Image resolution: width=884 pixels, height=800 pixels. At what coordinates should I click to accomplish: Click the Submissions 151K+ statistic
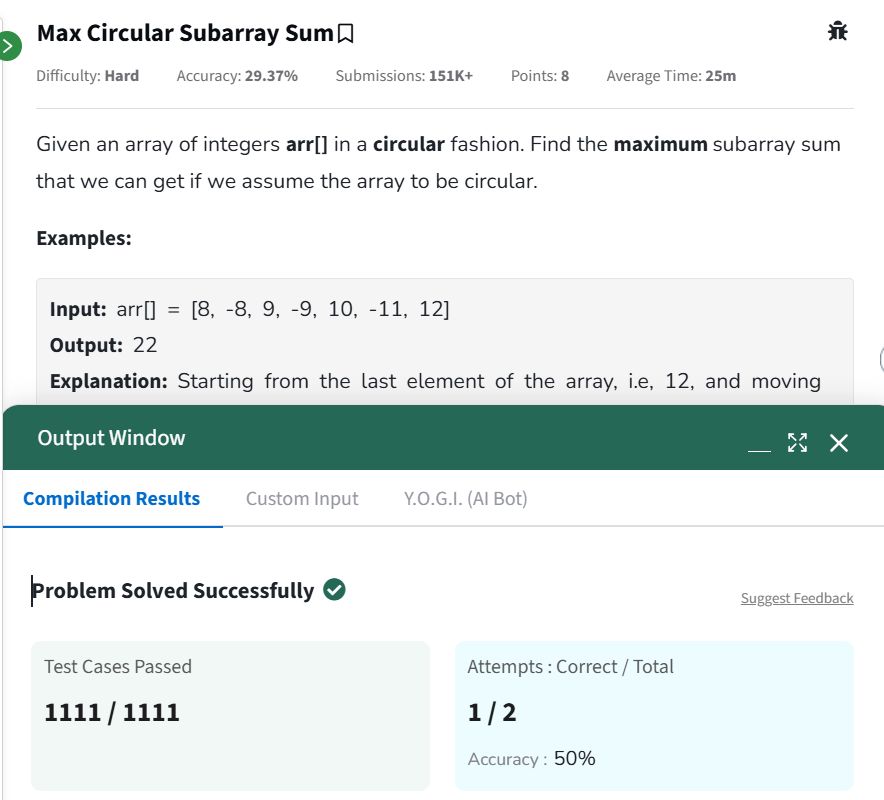(x=404, y=76)
